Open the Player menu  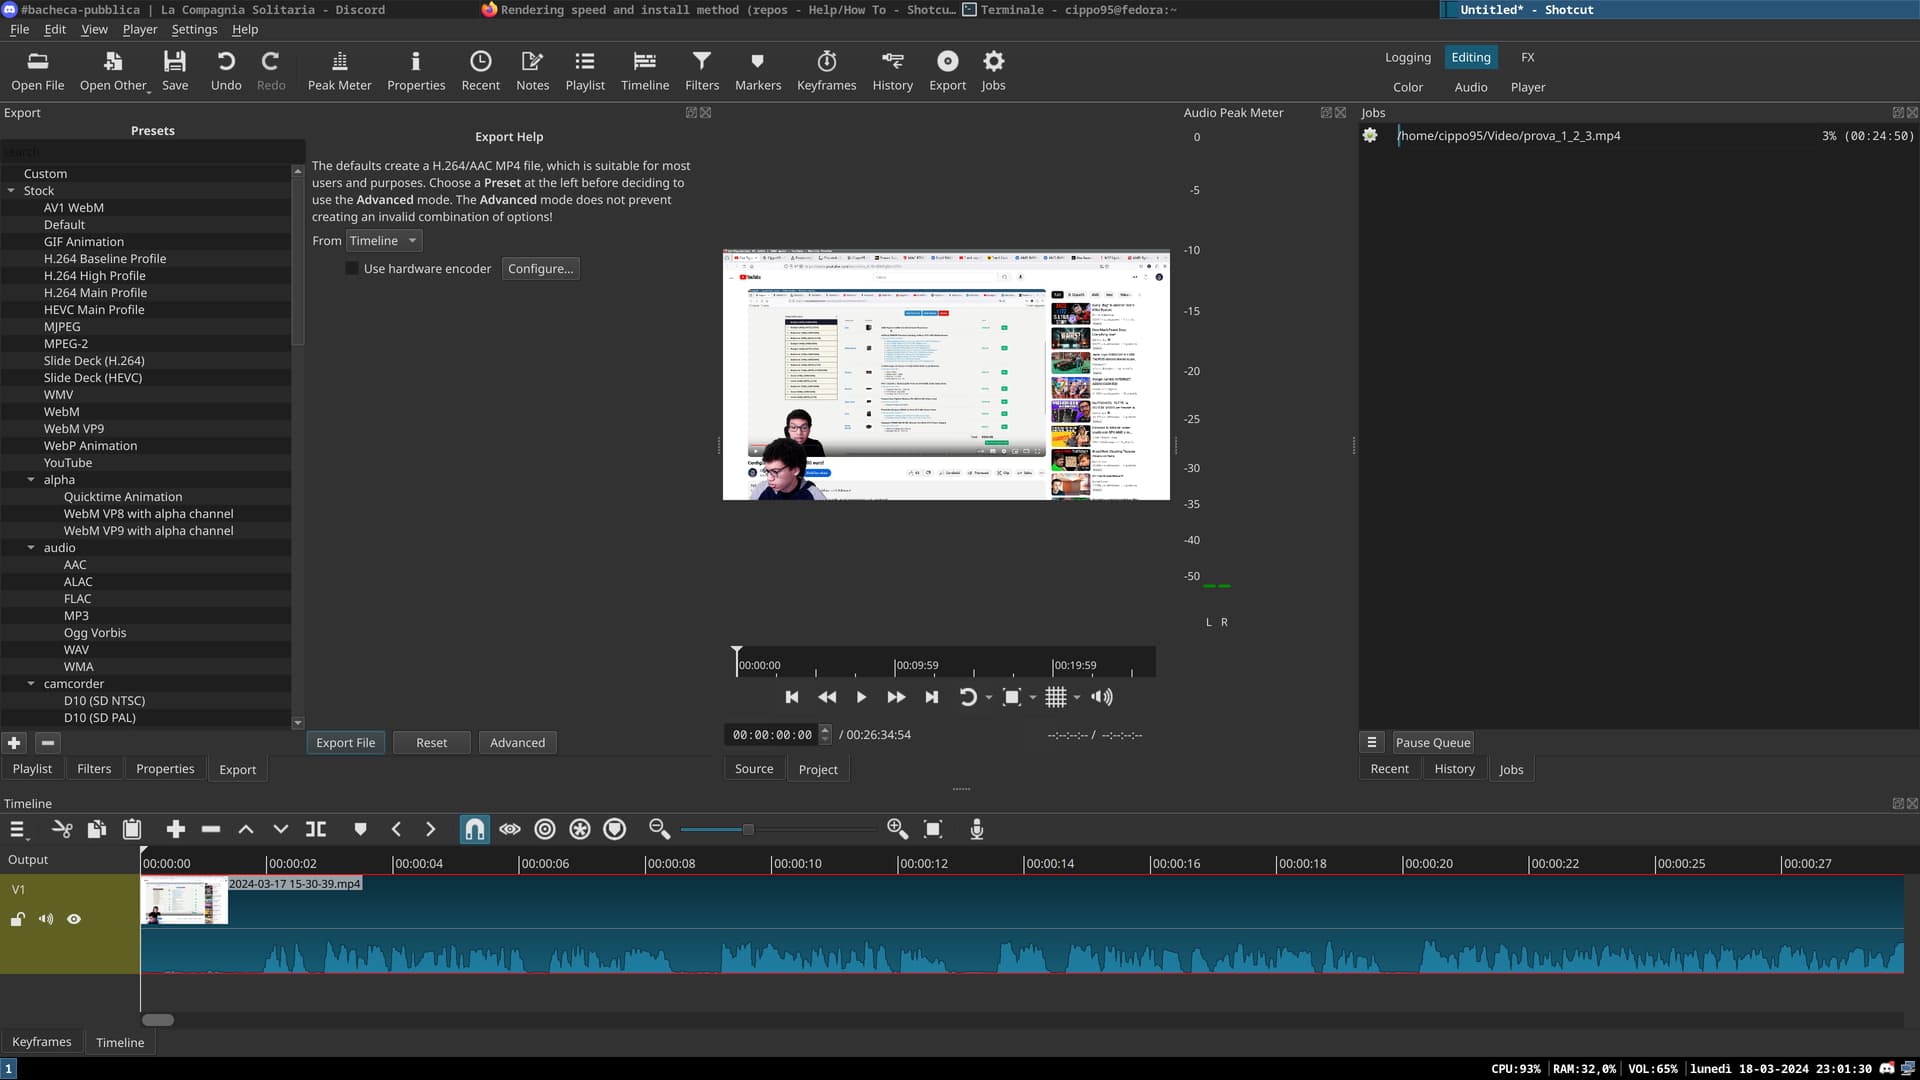pos(139,29)
